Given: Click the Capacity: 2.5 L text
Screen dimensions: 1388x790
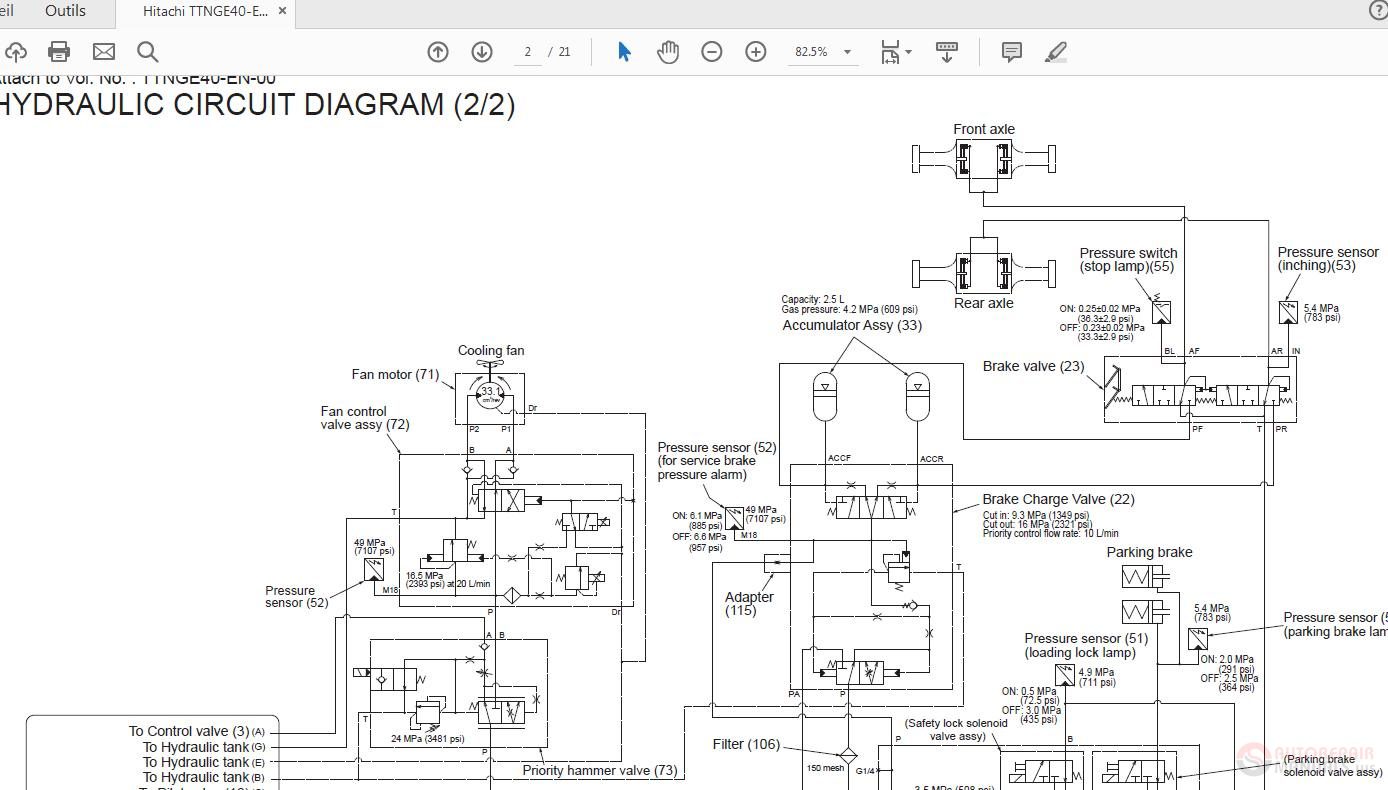Looking at the screenshot, I should coord(813,299).
